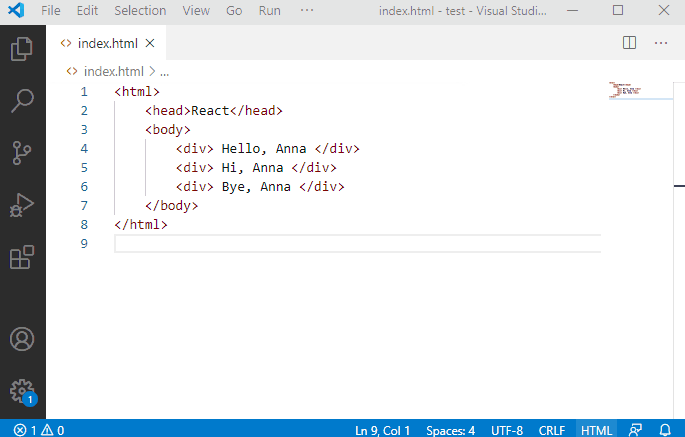Select encoding UTF-8 in status bar
Image resolution: width=685 pixels, height=437 pixels.
[x=507, y=430]
